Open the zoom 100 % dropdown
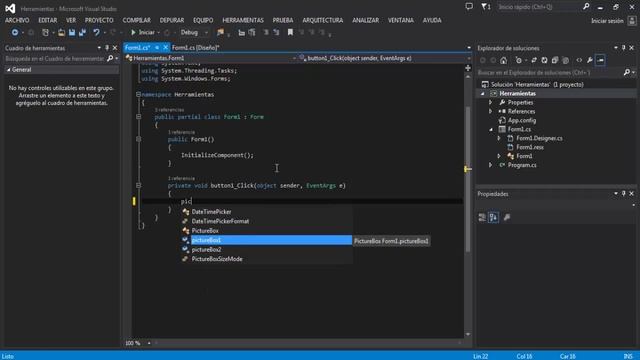This screenshot has width=640, height=360. click(149, 343)
